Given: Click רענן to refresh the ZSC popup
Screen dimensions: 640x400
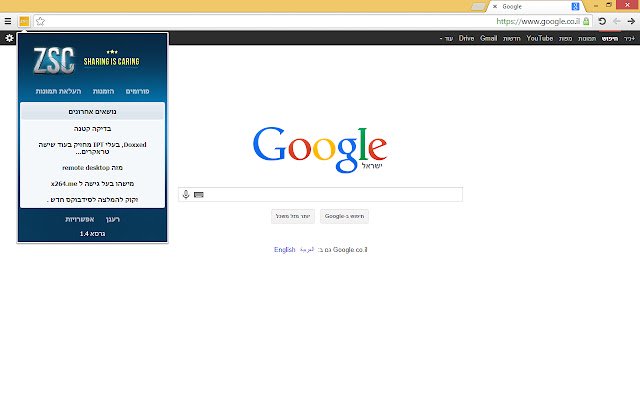Looking at the screenshot, I should 113,220.
